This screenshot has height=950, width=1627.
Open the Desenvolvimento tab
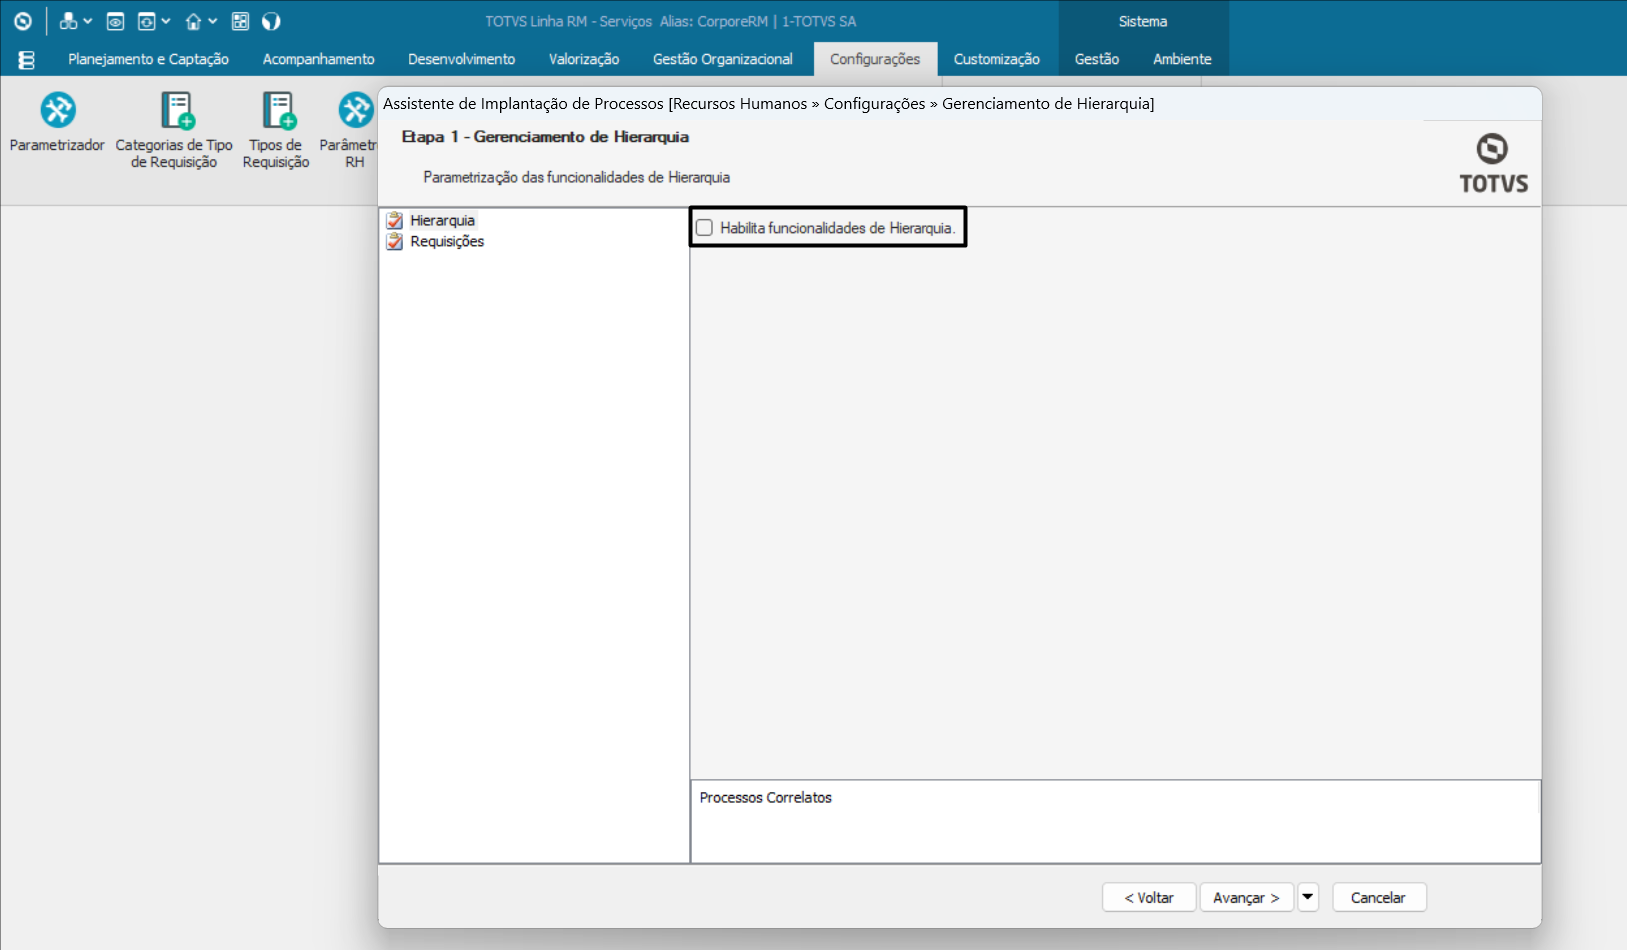pos(461,59)
